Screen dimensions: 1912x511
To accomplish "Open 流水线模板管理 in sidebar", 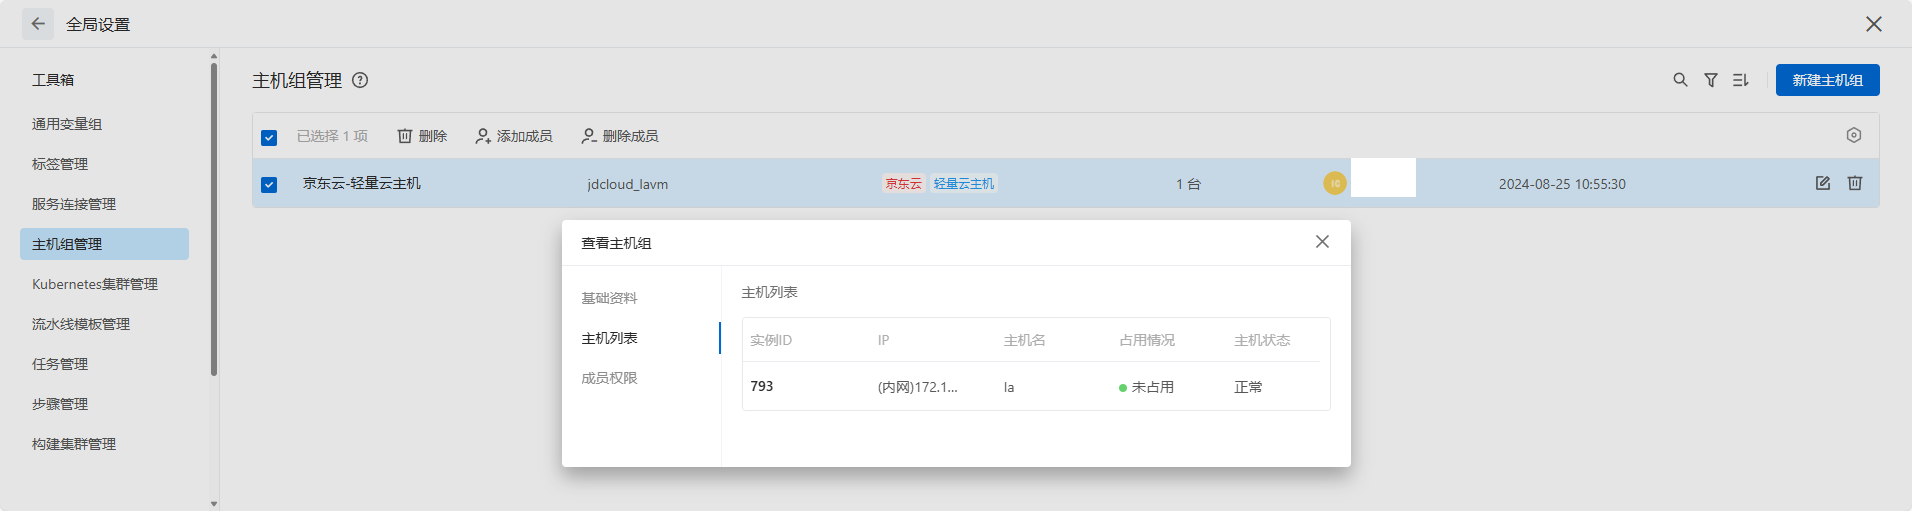I will coord(81,324).
